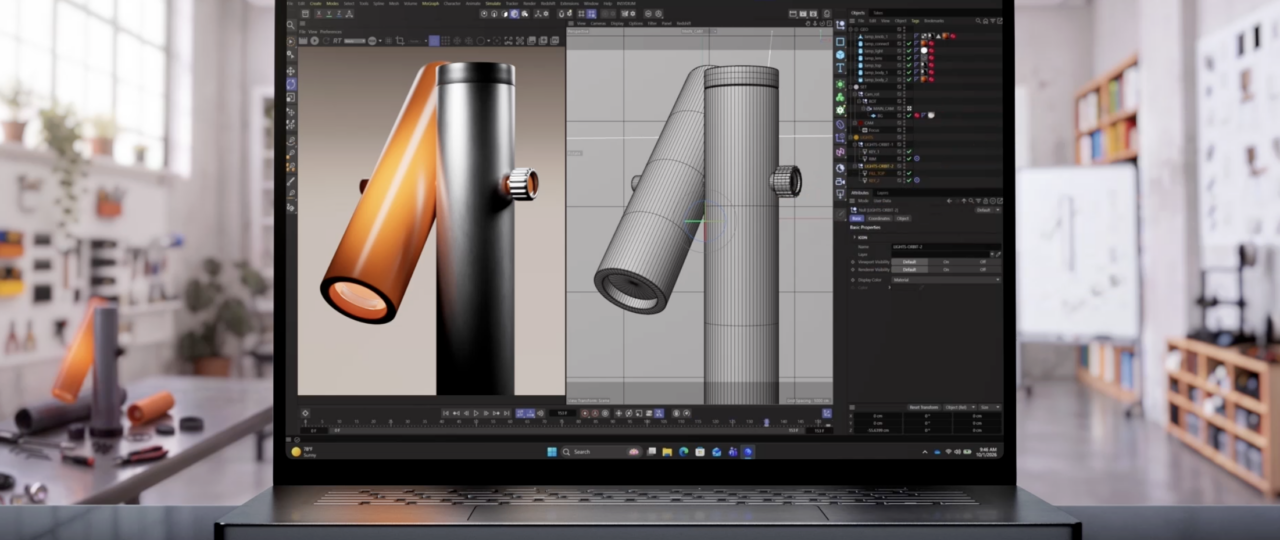The image size is (1280, 540).
Task: Click the progress slider in RenderView toolbar
Action: click(355, 40)
